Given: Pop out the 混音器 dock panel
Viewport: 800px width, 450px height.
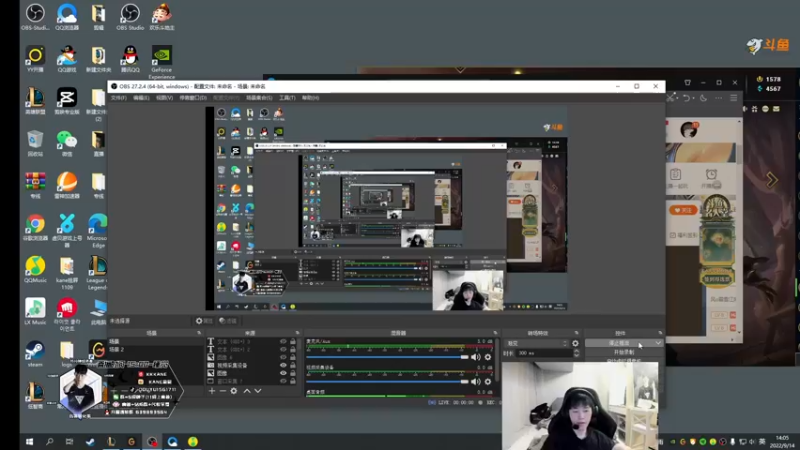Looking at the screenshot, I should click(495, 333).
